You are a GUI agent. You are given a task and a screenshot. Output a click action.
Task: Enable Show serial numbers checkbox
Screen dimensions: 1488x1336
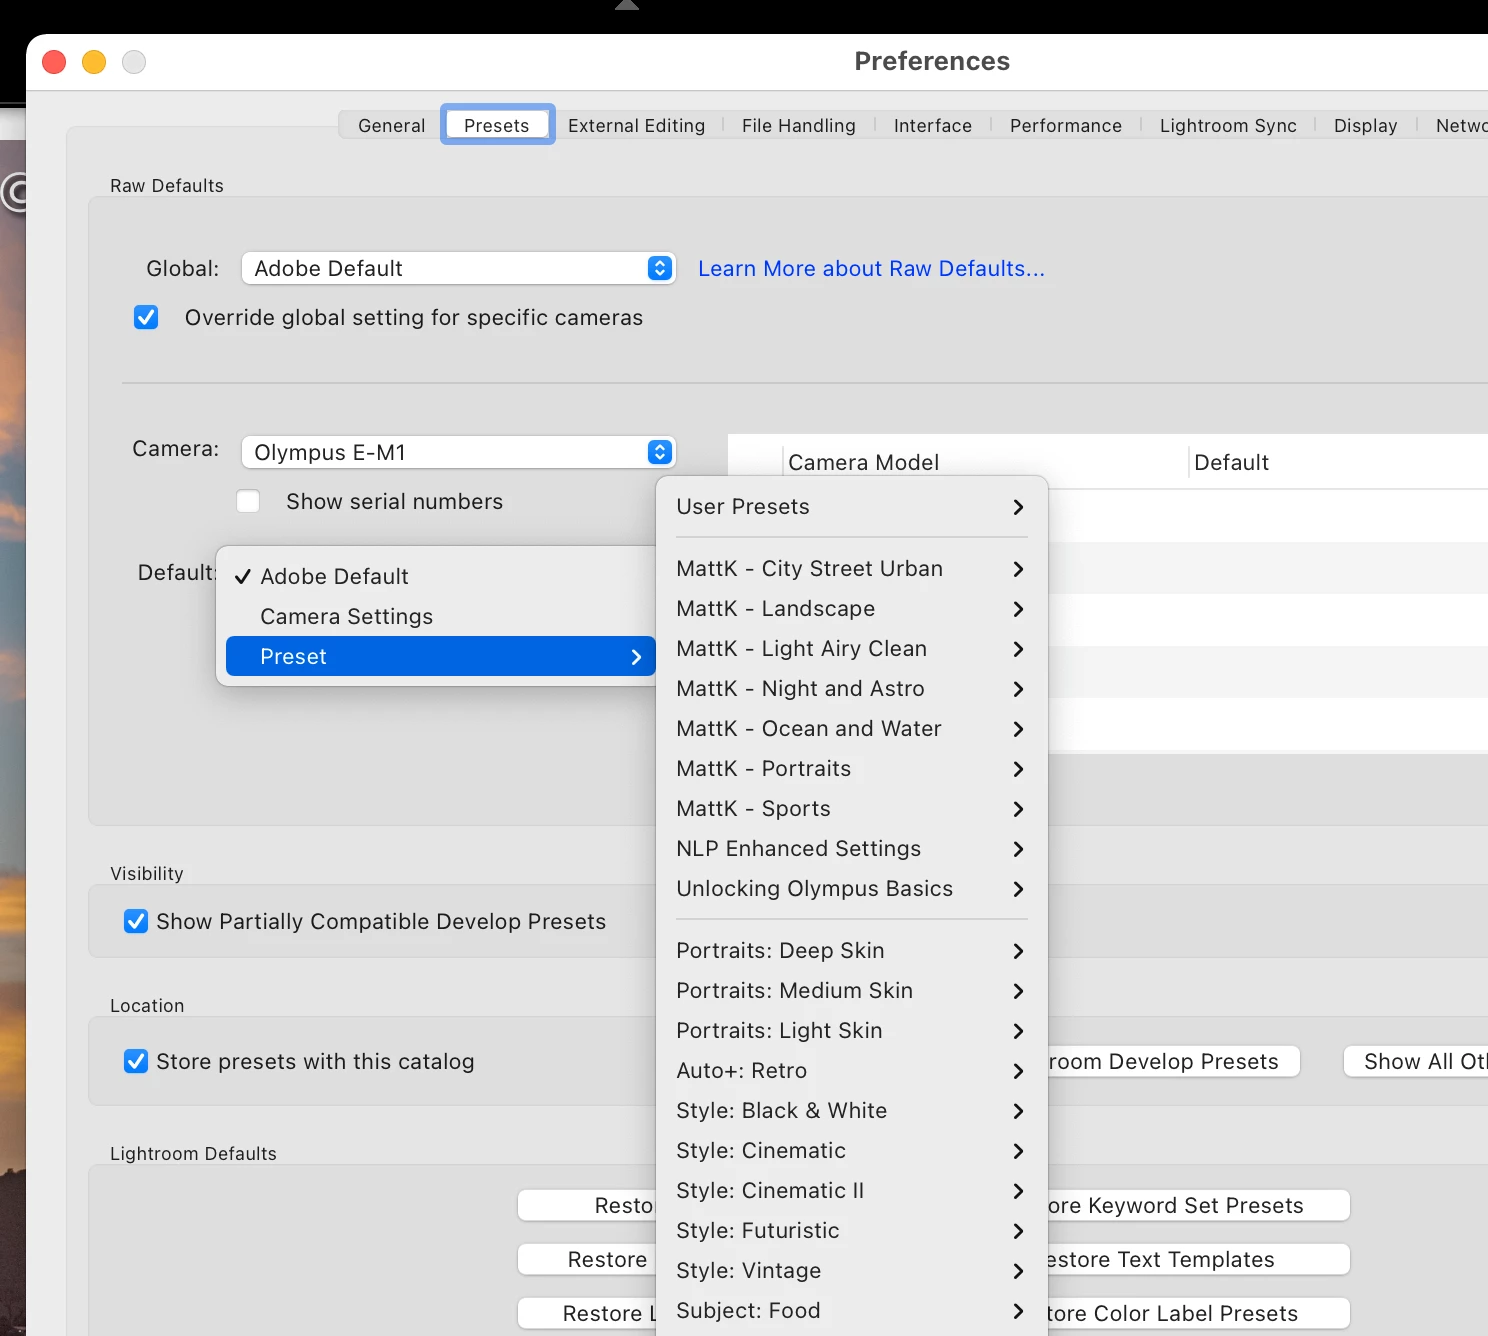[x=248, y=501]
